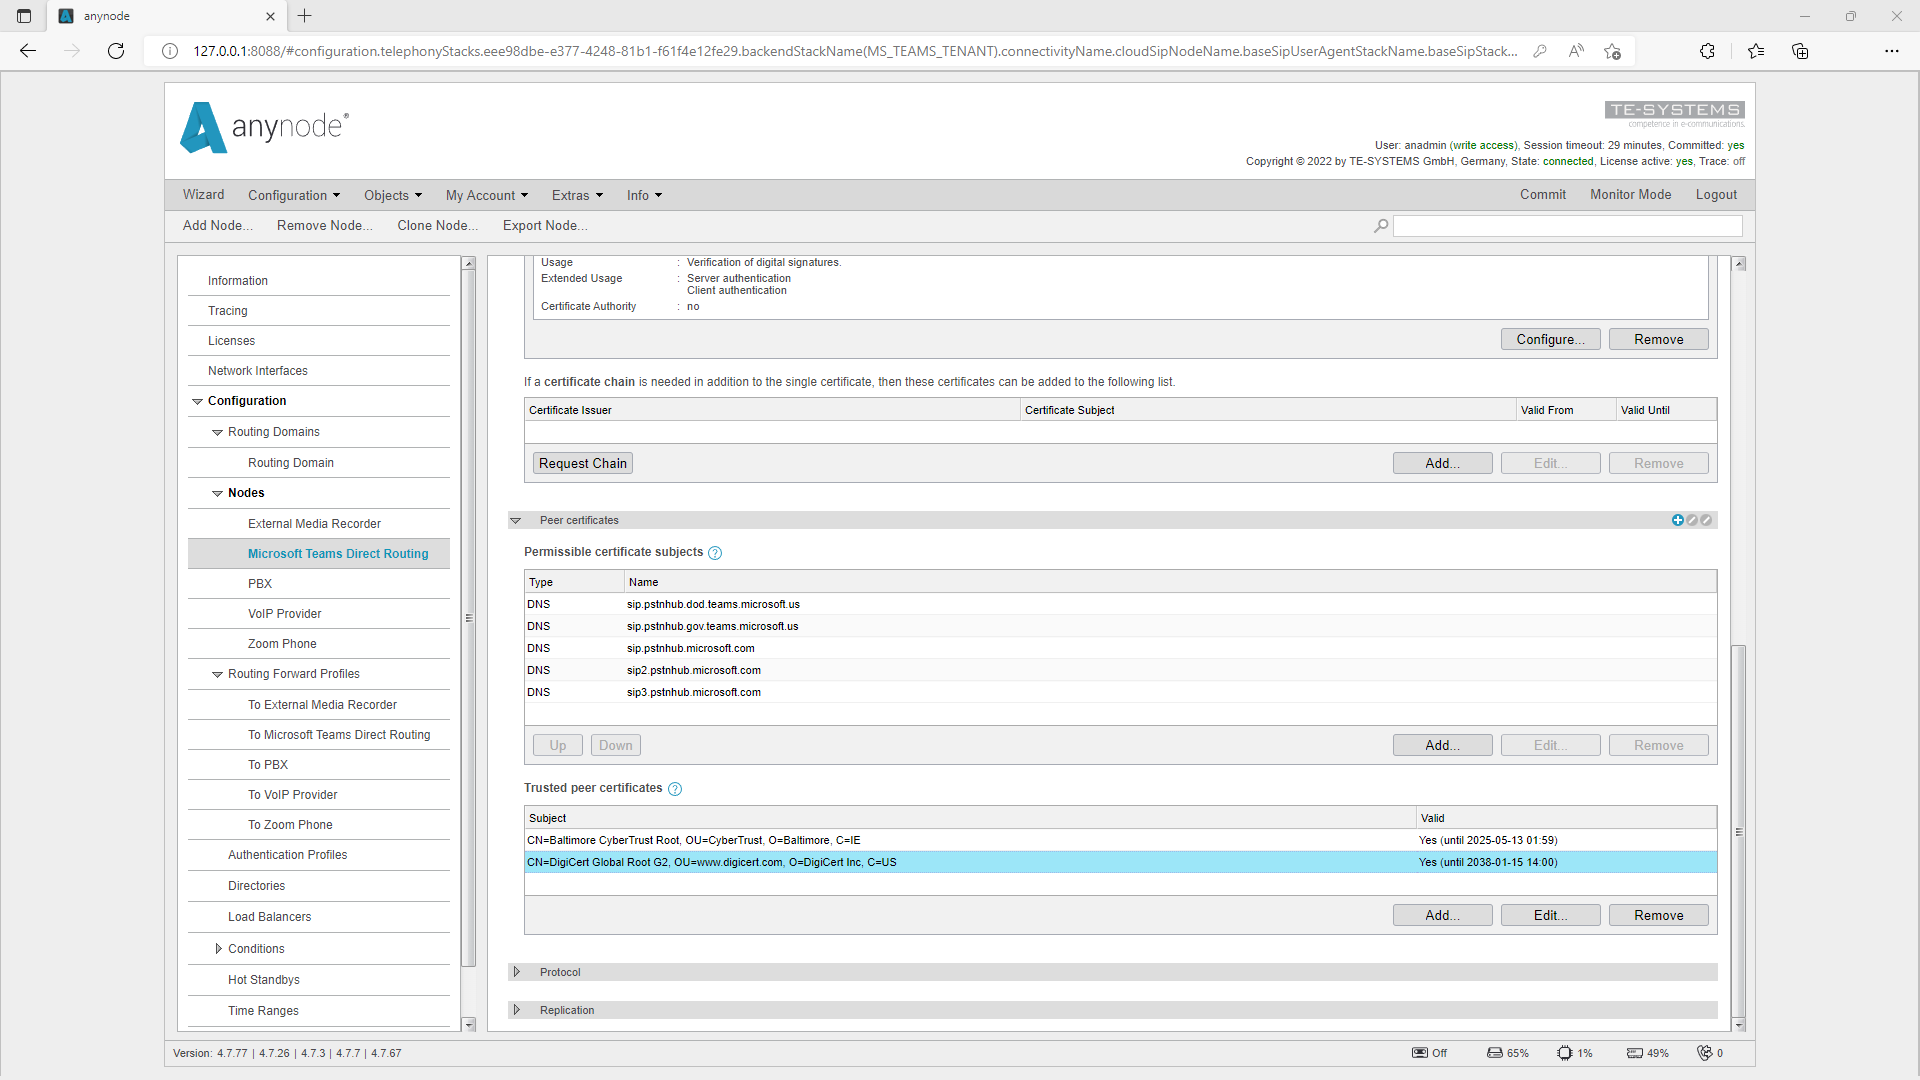
Task: Click Clone Node... toolbar item
Action: click(x=437, y=226)
